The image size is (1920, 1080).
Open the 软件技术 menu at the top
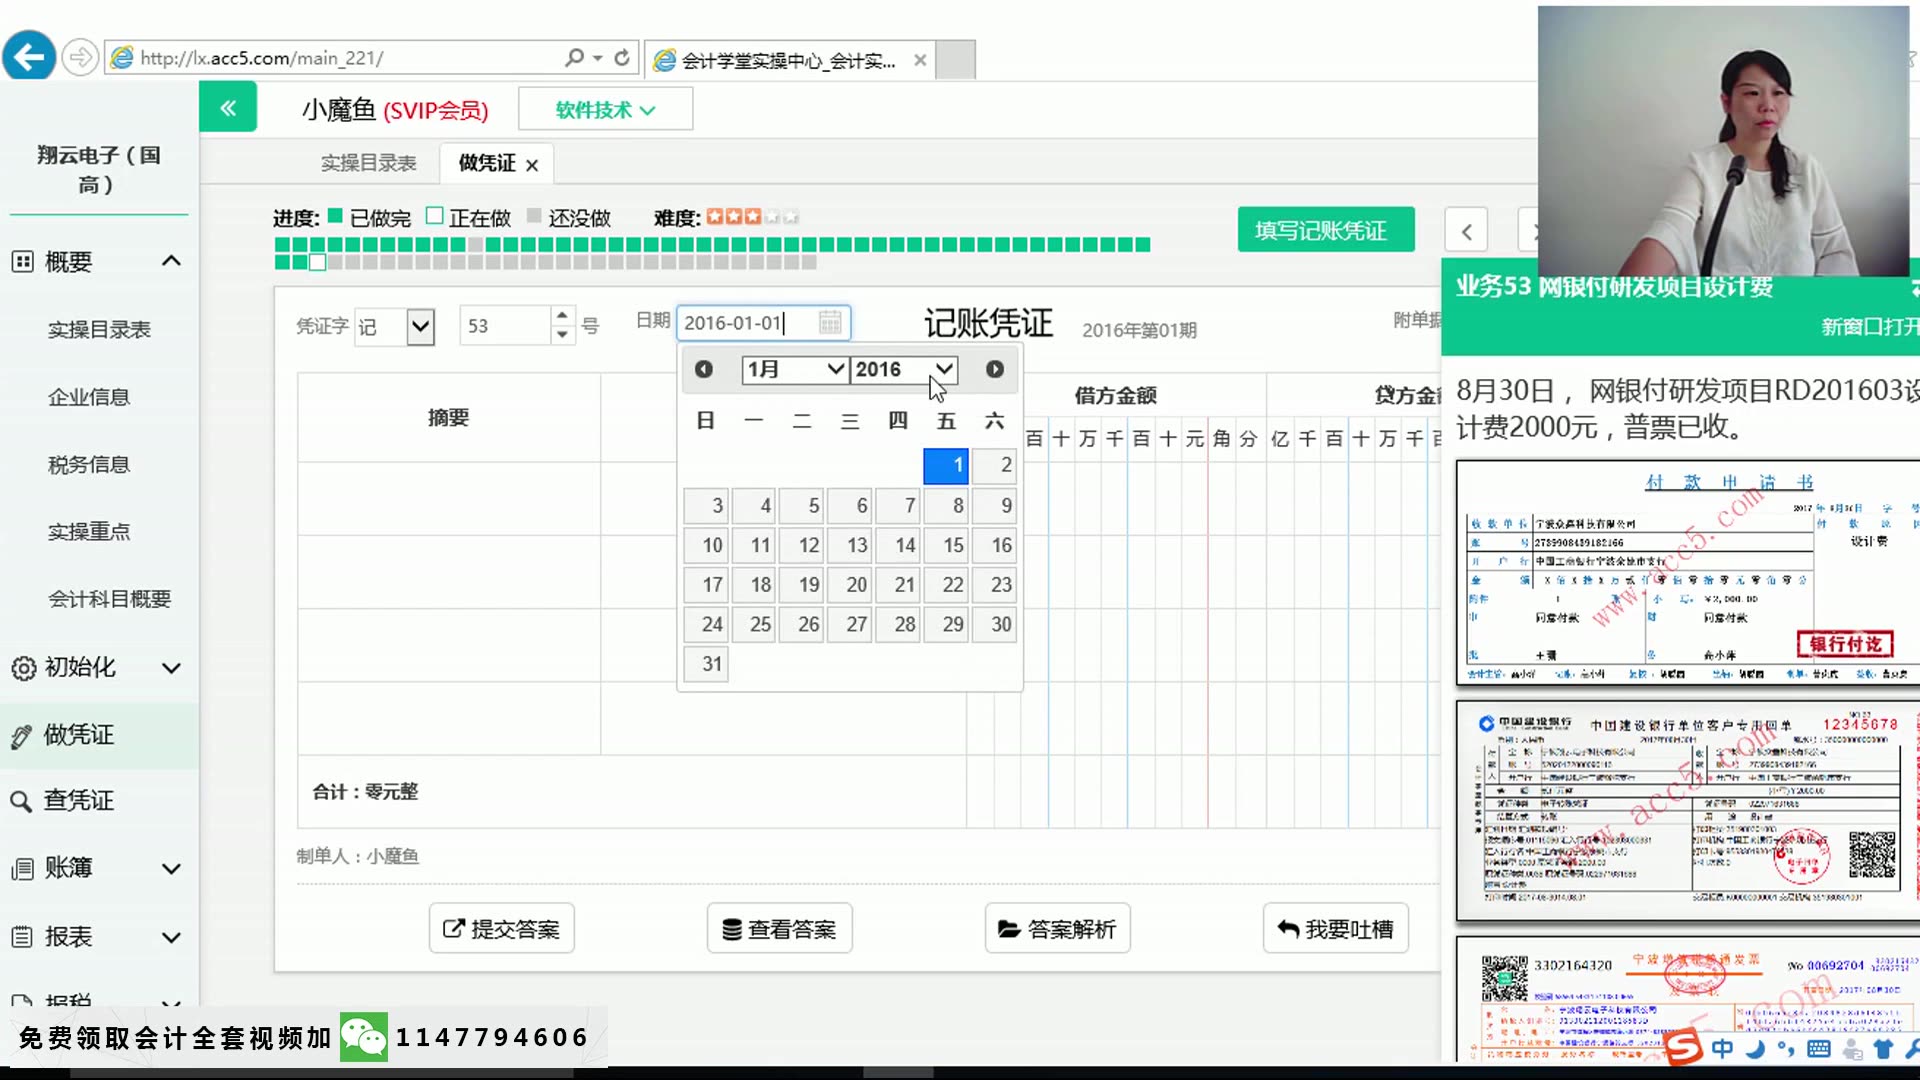click(604, 109)
